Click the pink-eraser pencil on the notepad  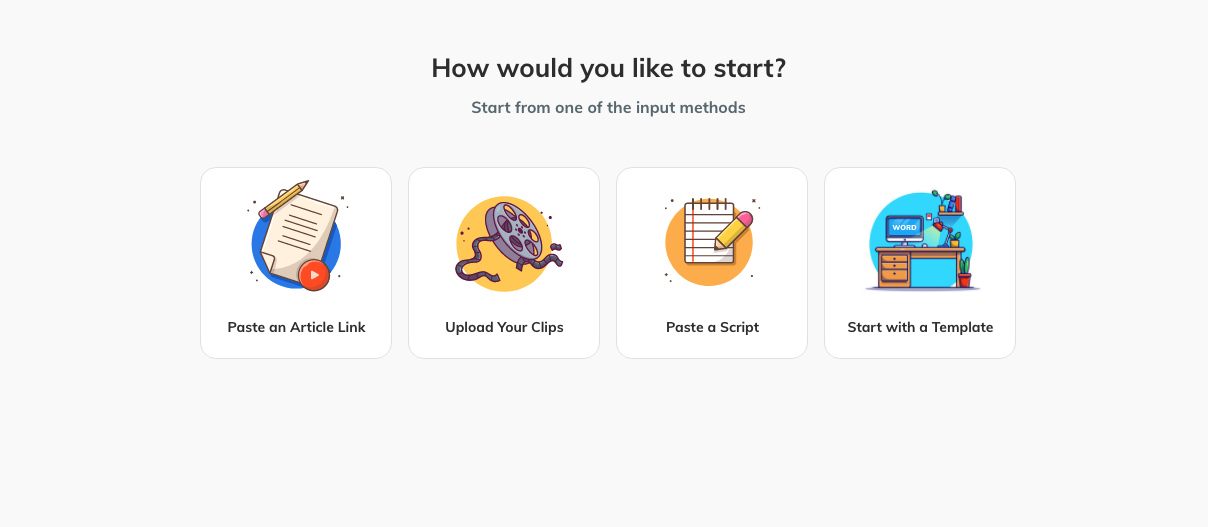click(734, 229)
